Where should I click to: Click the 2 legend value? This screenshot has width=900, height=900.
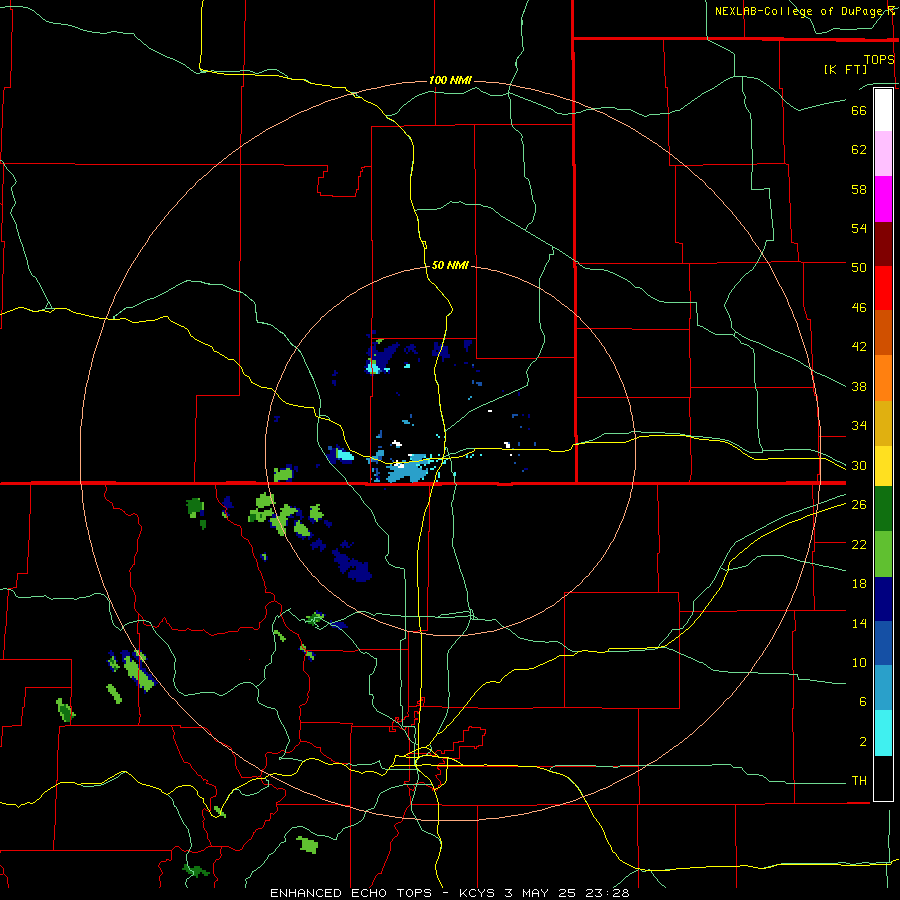(863, 742)
